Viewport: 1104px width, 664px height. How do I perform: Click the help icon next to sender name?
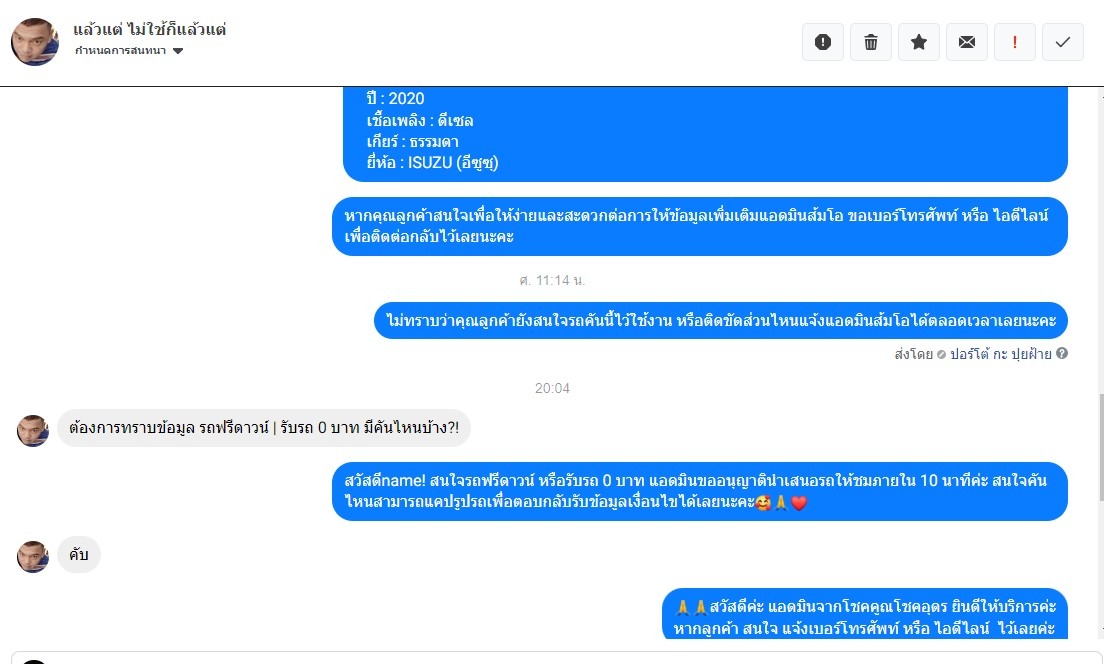tap(1062, 353)
